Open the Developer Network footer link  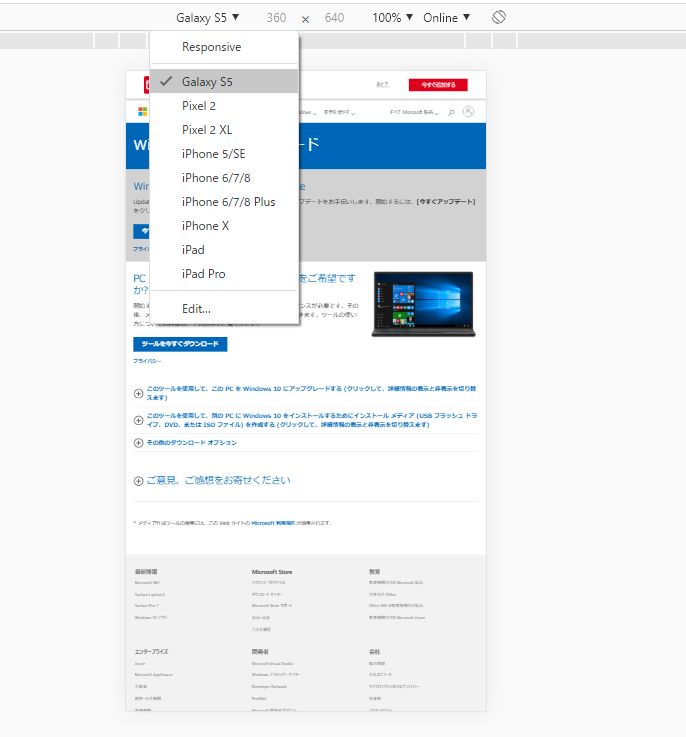click(269, 687)
